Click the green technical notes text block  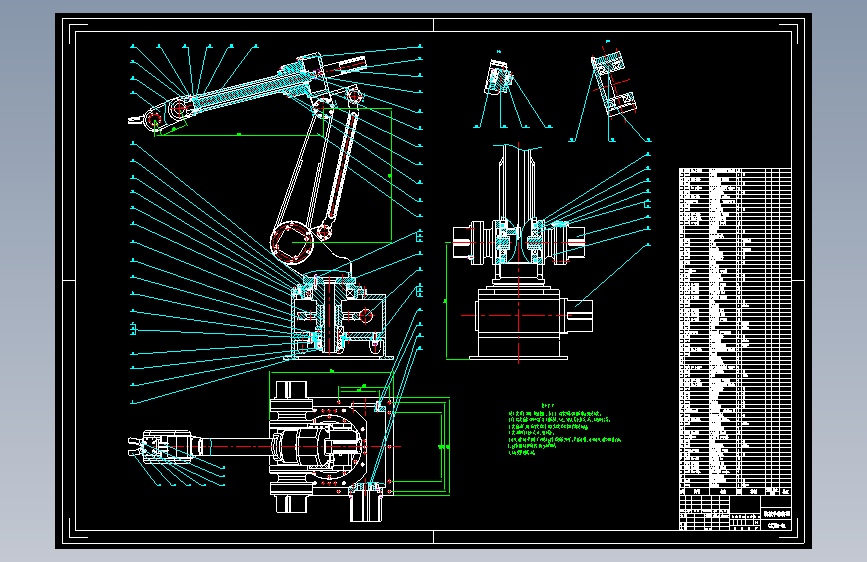pyautogui.click(x=564, y=430)
